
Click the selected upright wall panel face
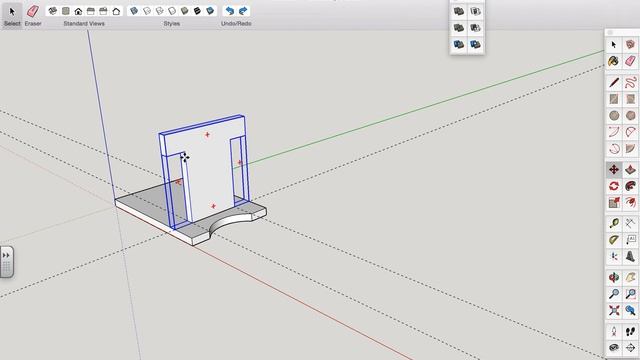[208, 171]
